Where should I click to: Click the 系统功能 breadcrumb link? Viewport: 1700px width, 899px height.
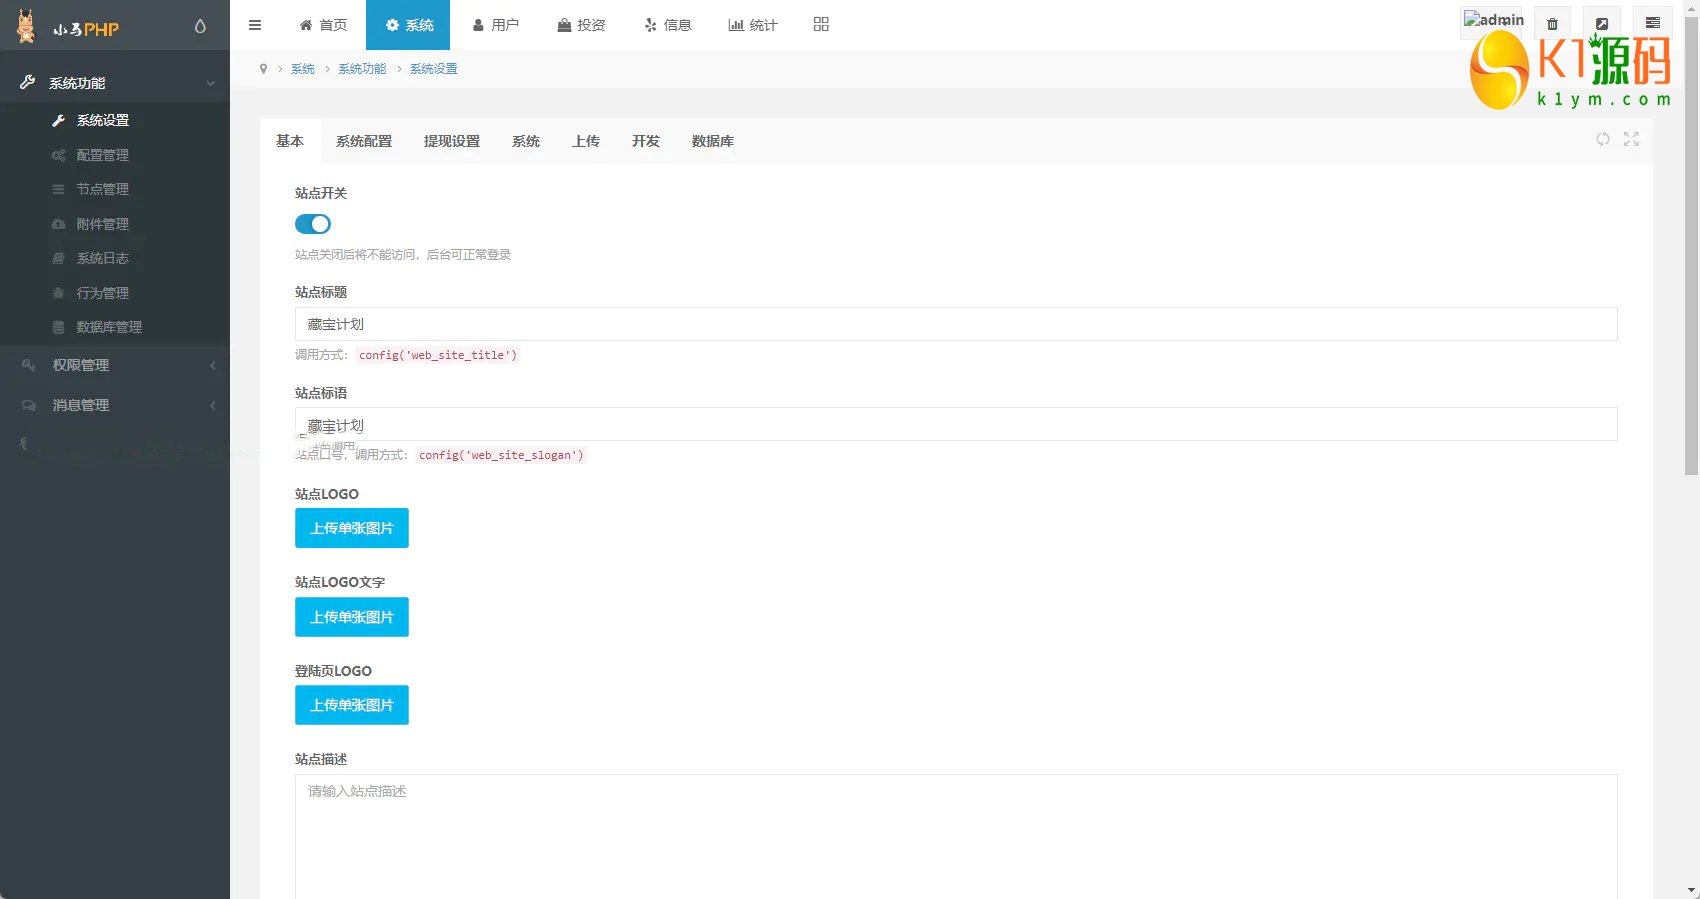point(362,69)
